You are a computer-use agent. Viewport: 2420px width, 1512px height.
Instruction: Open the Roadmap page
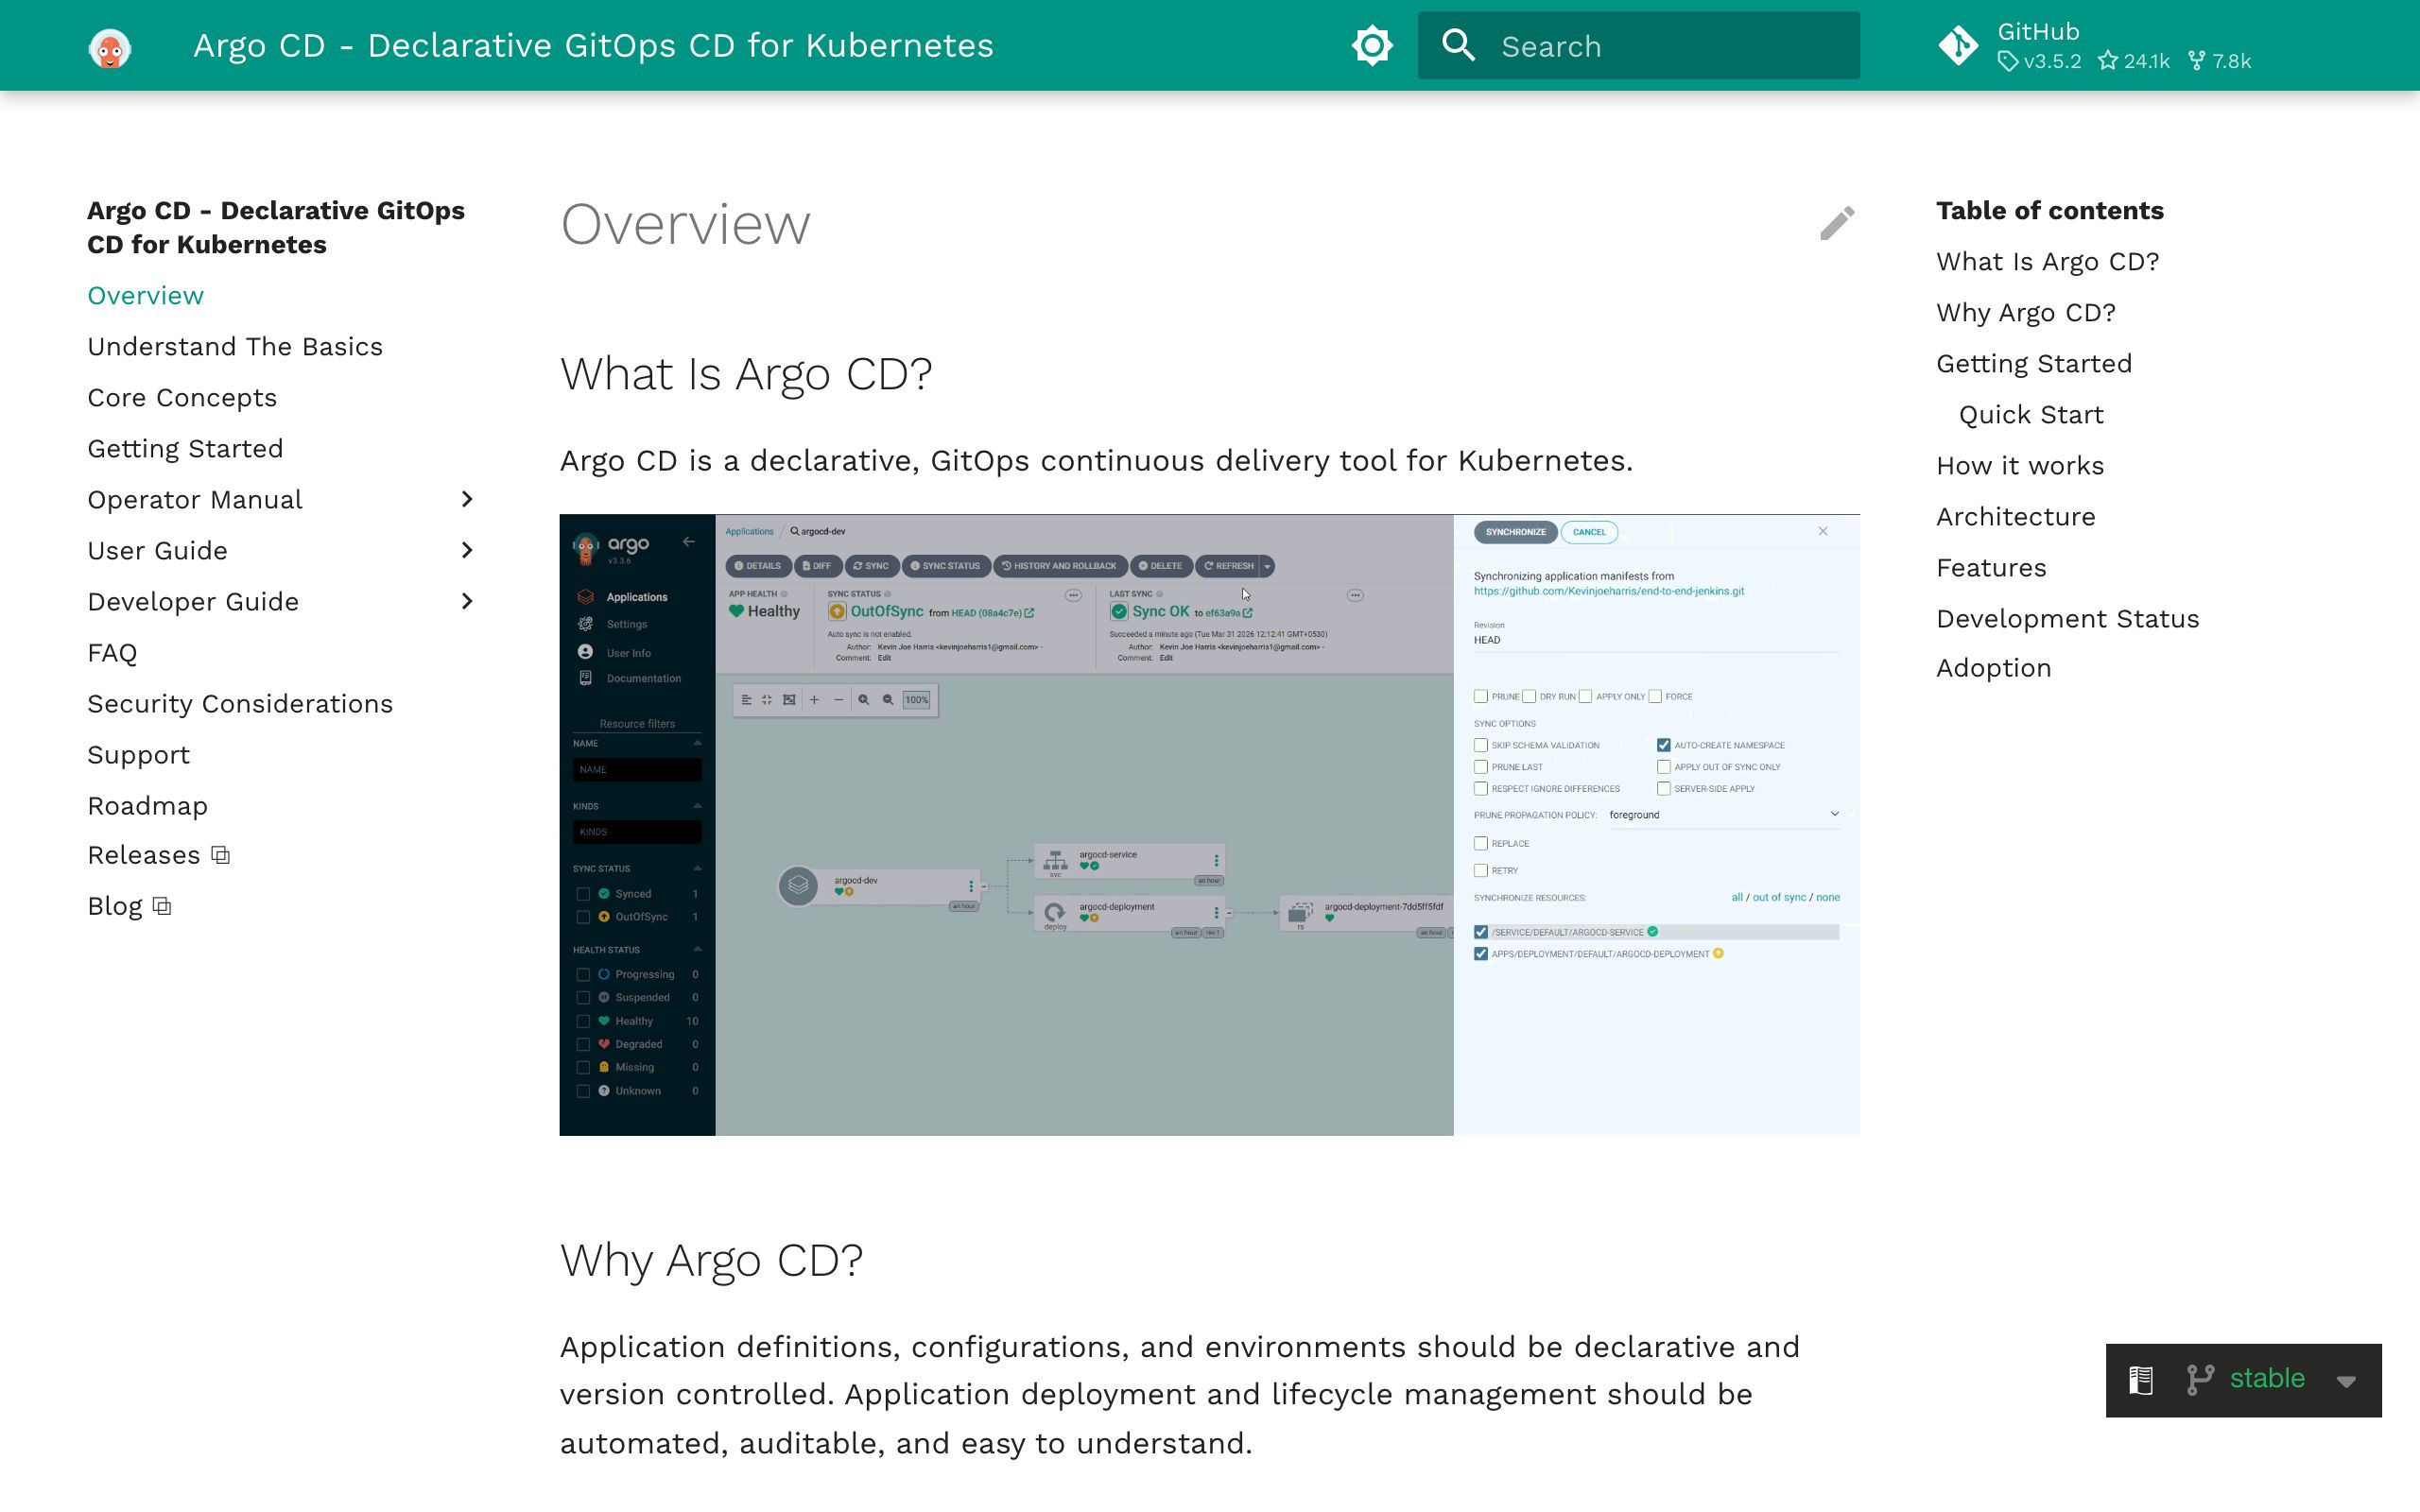(147, 806)
